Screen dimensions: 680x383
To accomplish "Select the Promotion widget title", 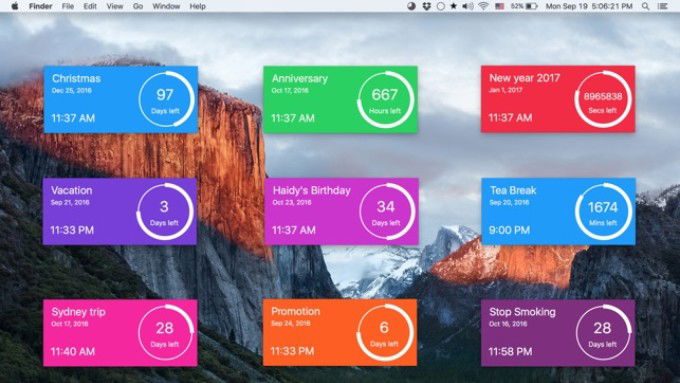I will point(296,311).
